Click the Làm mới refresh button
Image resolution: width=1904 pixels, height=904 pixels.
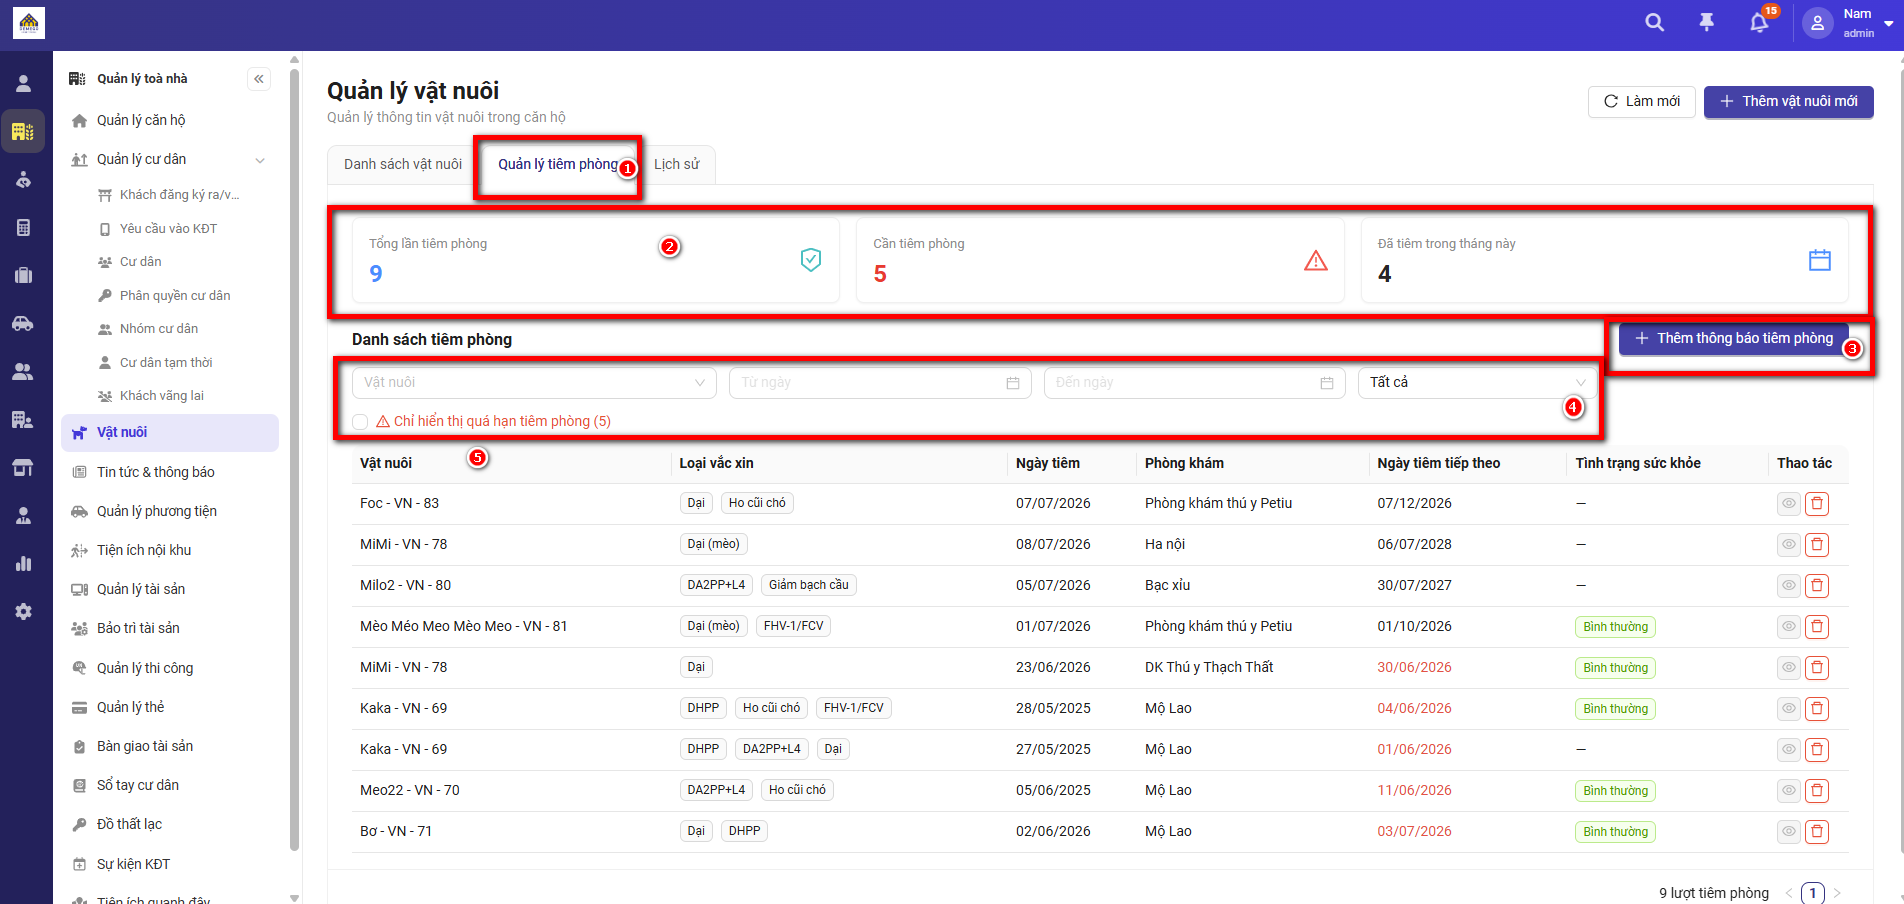pyautogui.click(x=1642, y=101)
